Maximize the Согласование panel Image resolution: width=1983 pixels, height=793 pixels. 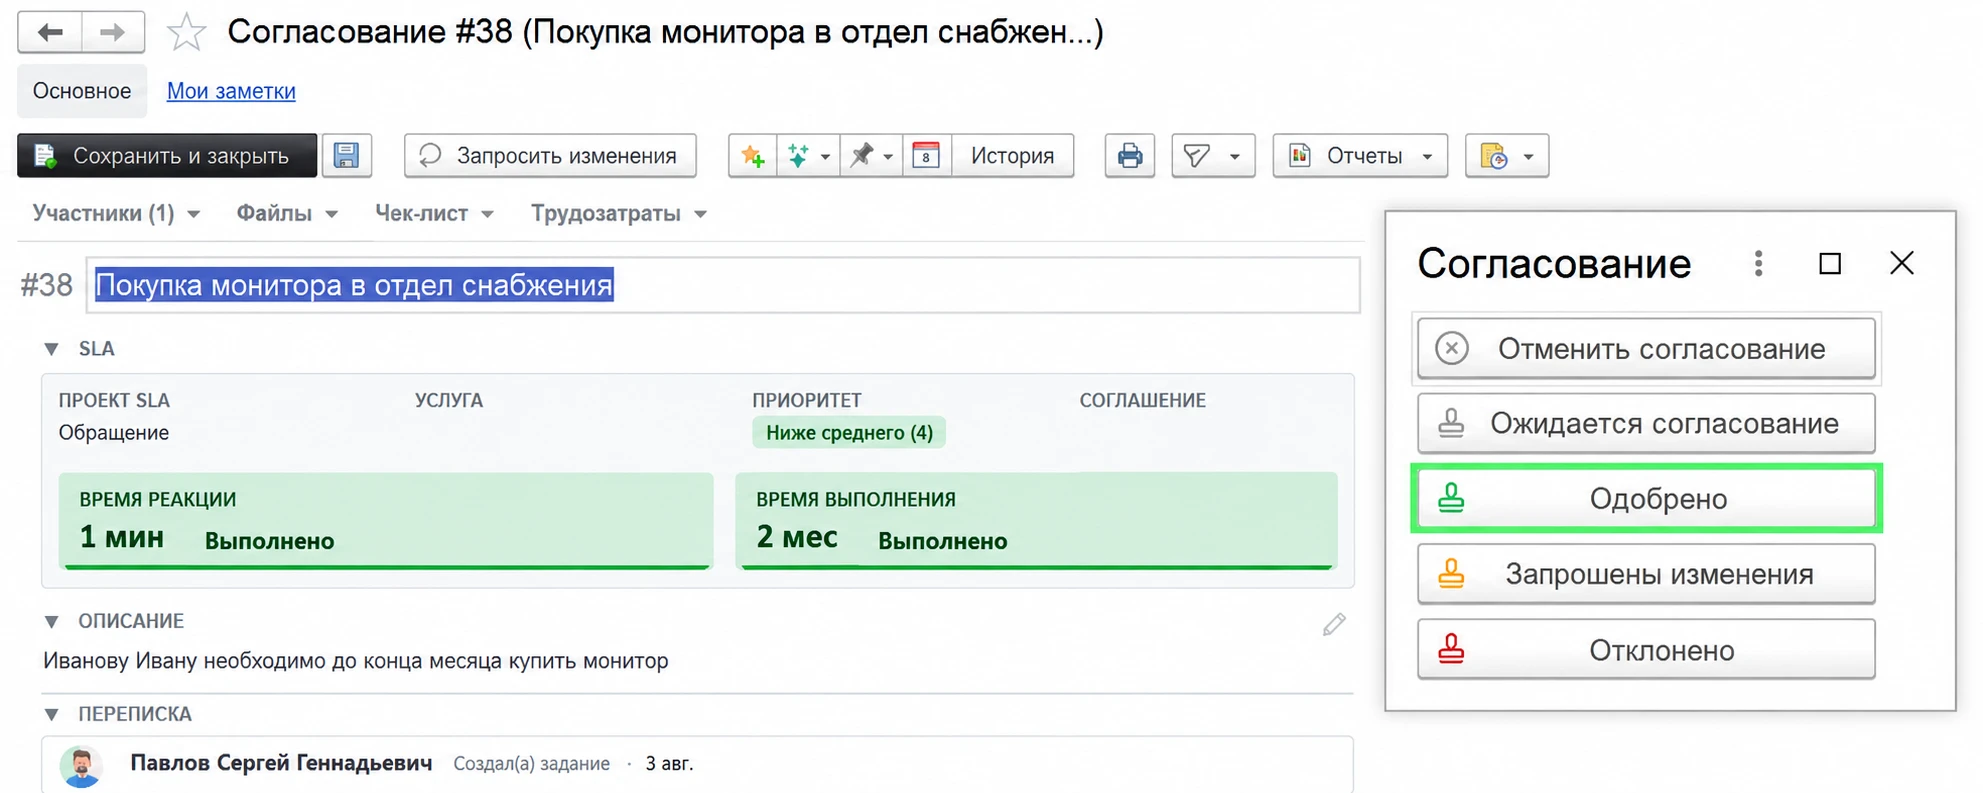[1830, 263]
